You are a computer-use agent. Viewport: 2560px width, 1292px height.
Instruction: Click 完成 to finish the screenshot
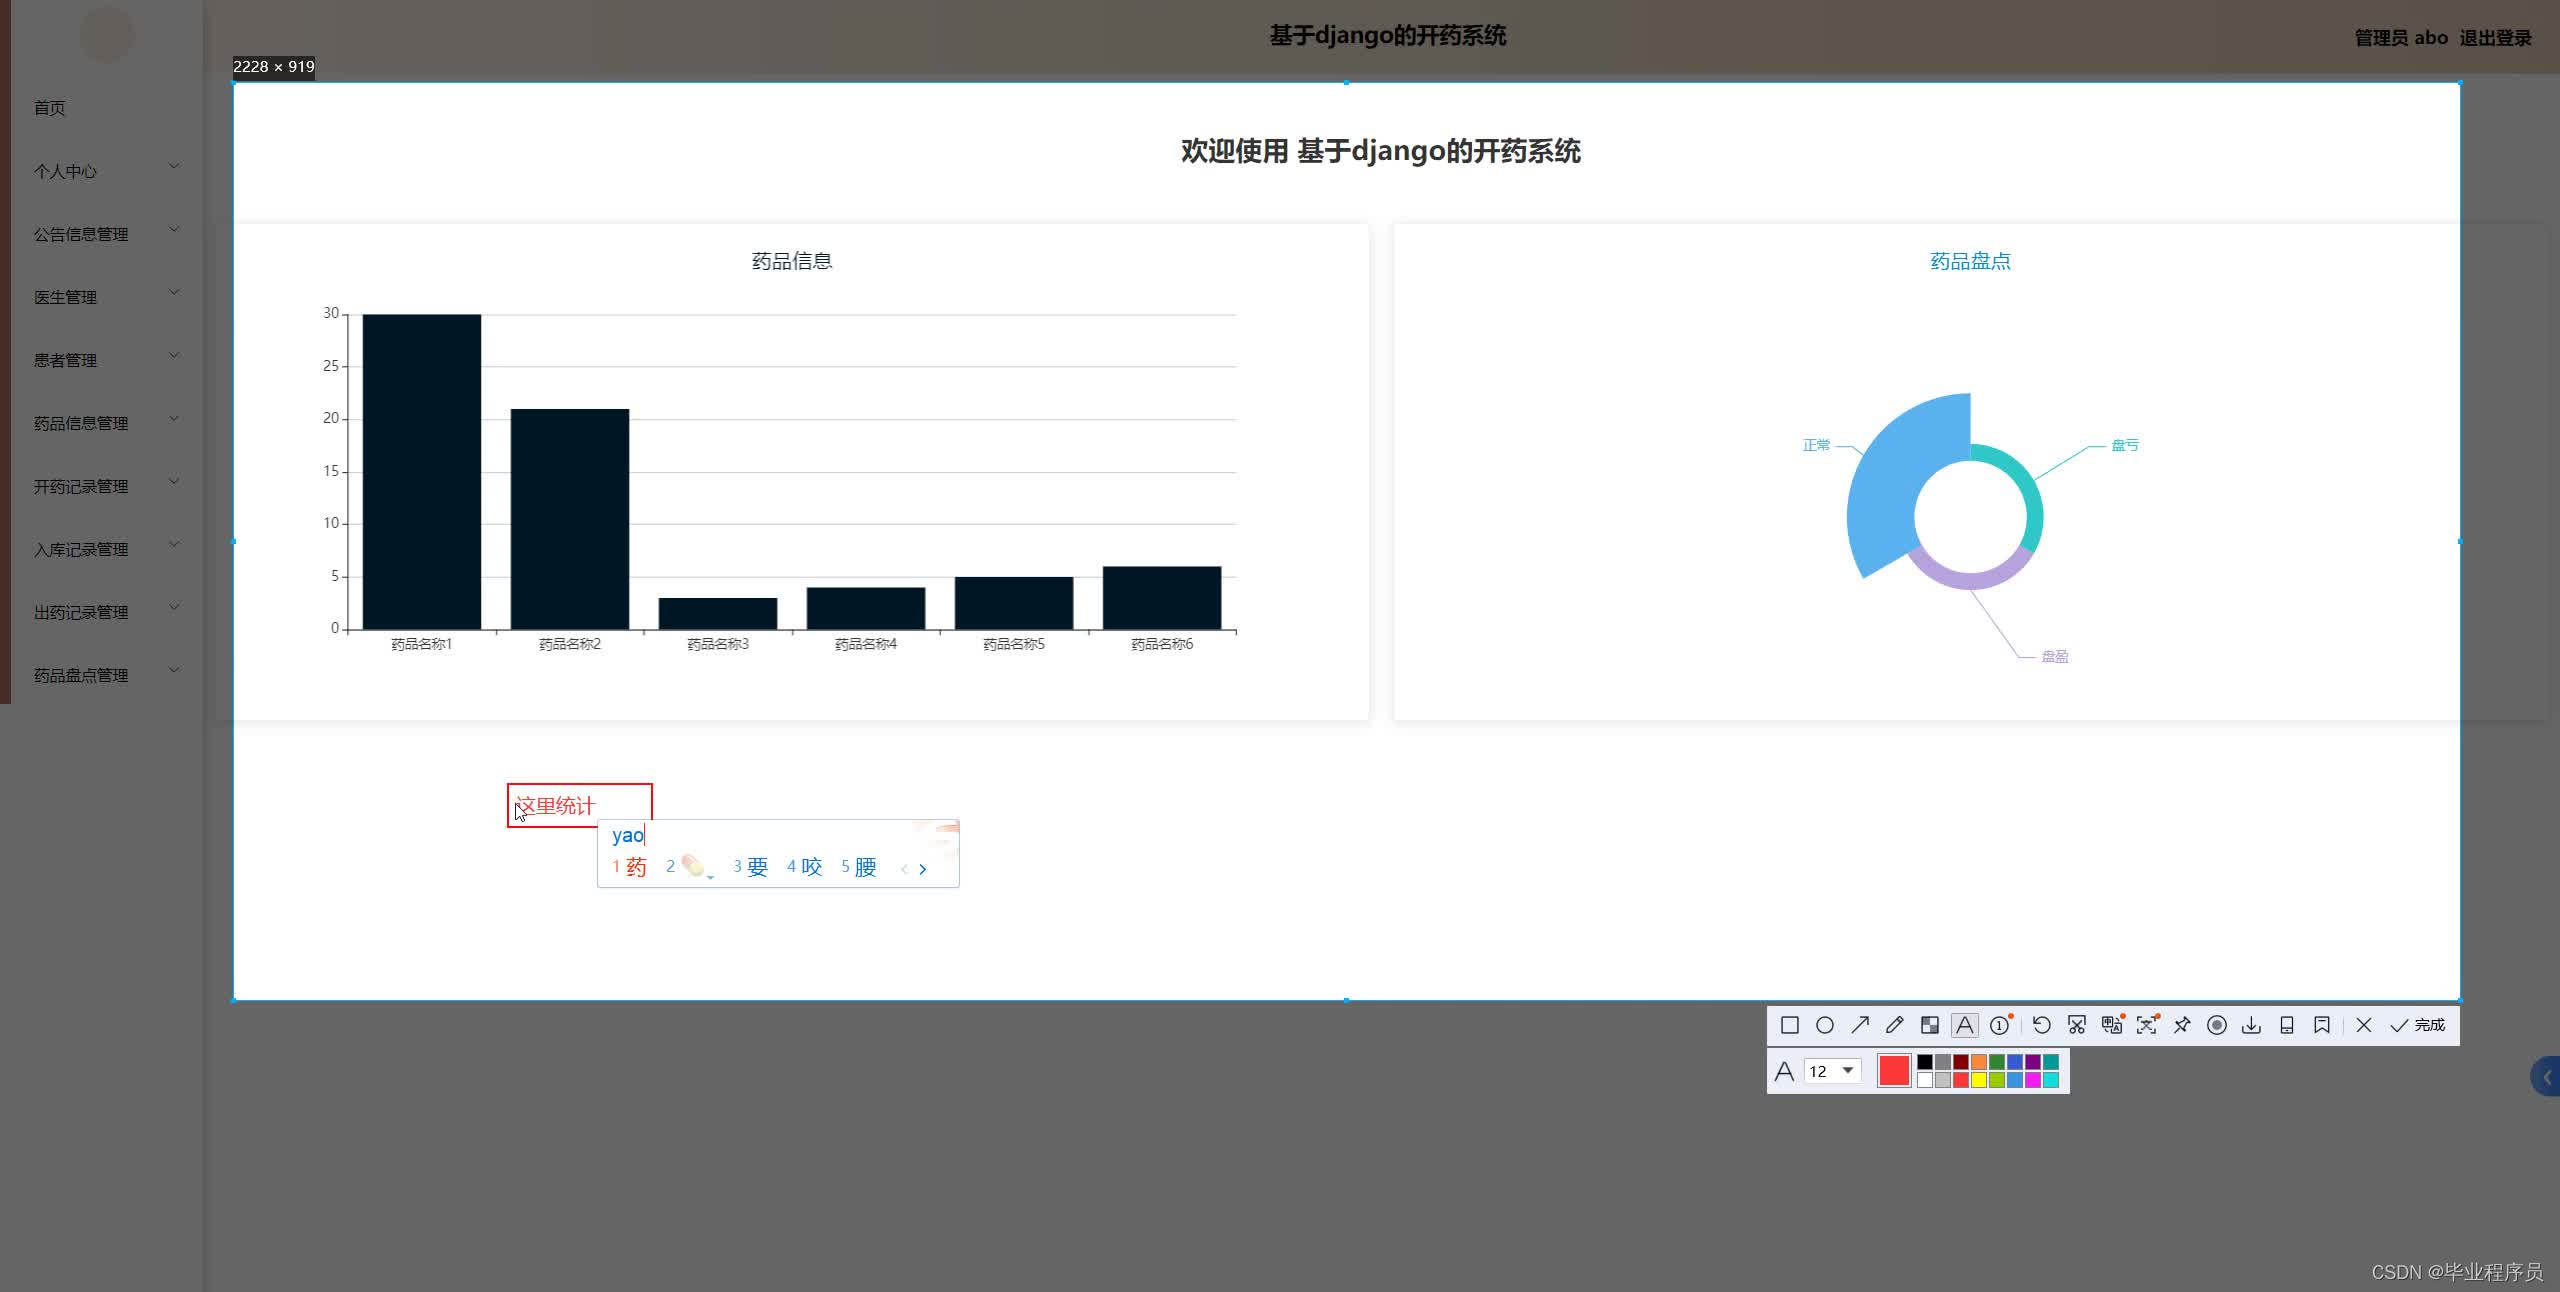[x=2418, y=1025]
